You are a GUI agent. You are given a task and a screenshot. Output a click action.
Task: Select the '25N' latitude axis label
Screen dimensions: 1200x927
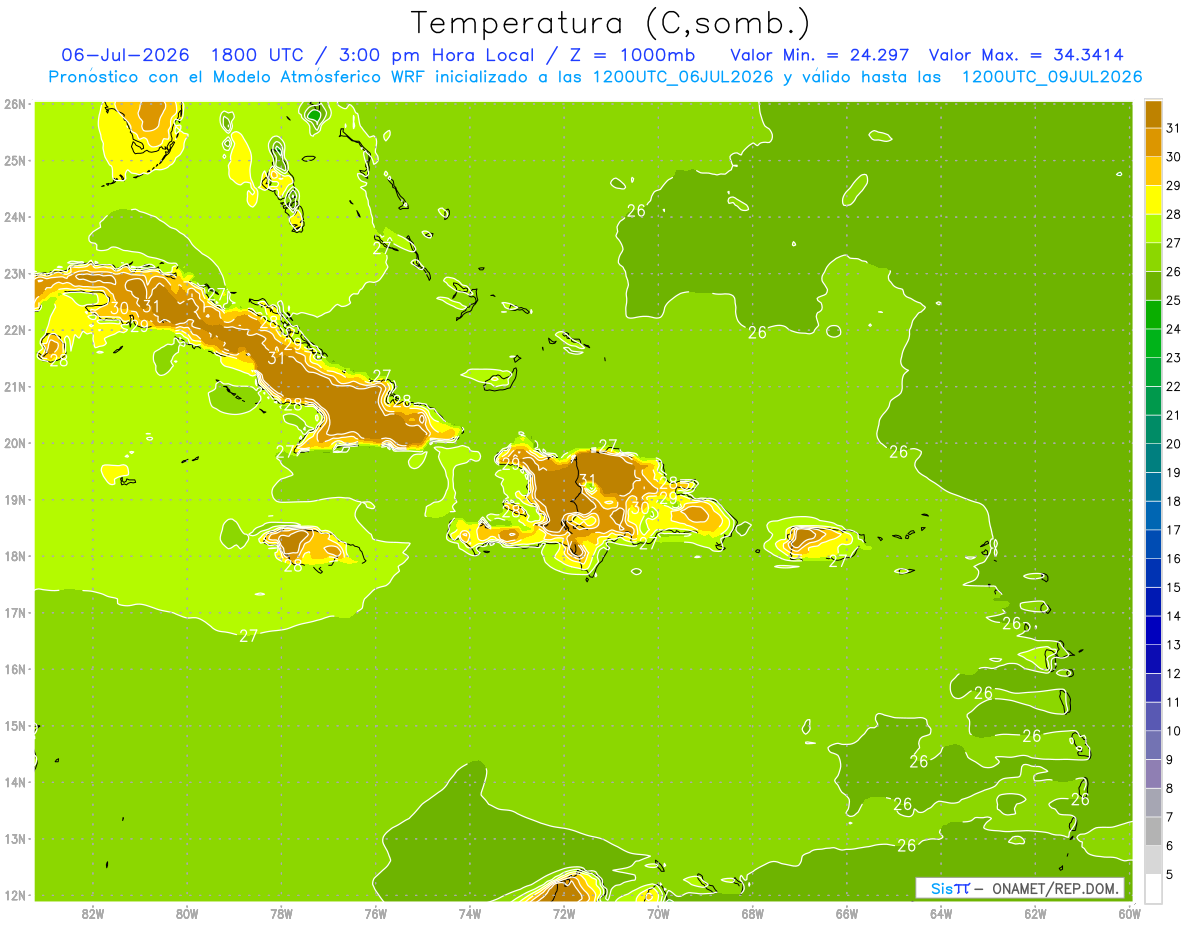click(15, 160)
